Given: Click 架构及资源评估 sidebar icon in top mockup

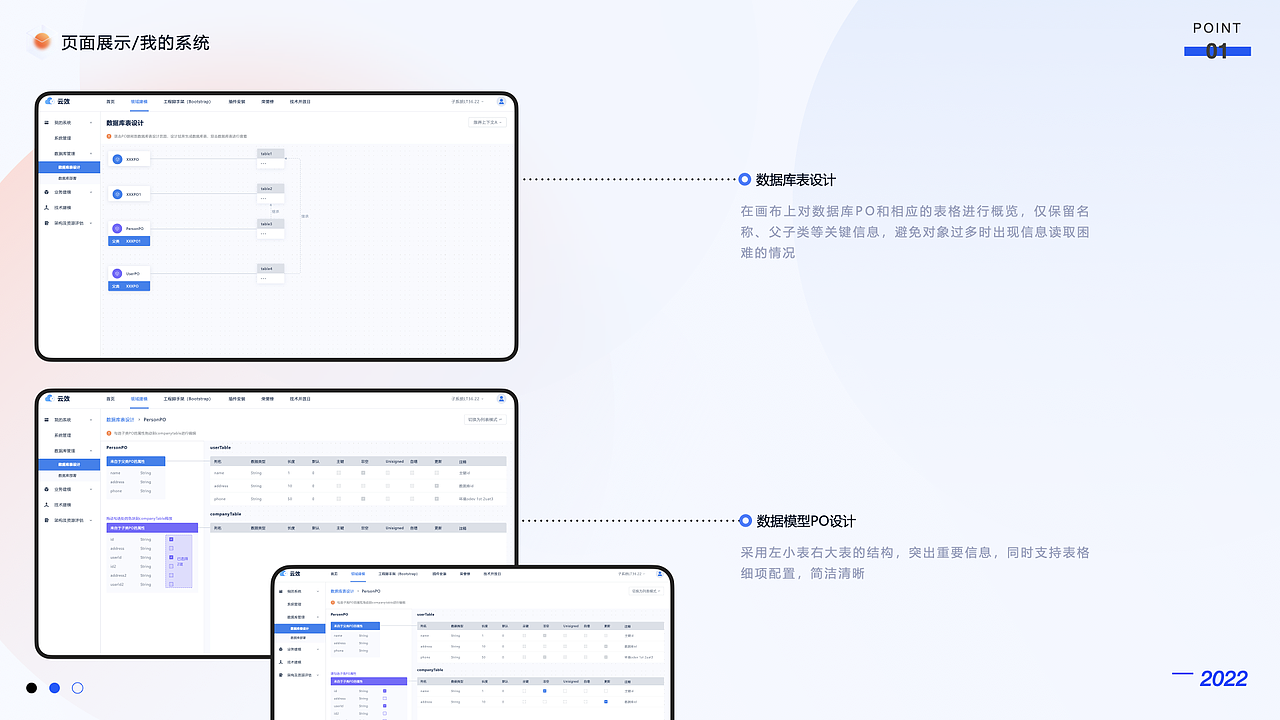Looking at the screenshot, I should (x=47, y=223).
